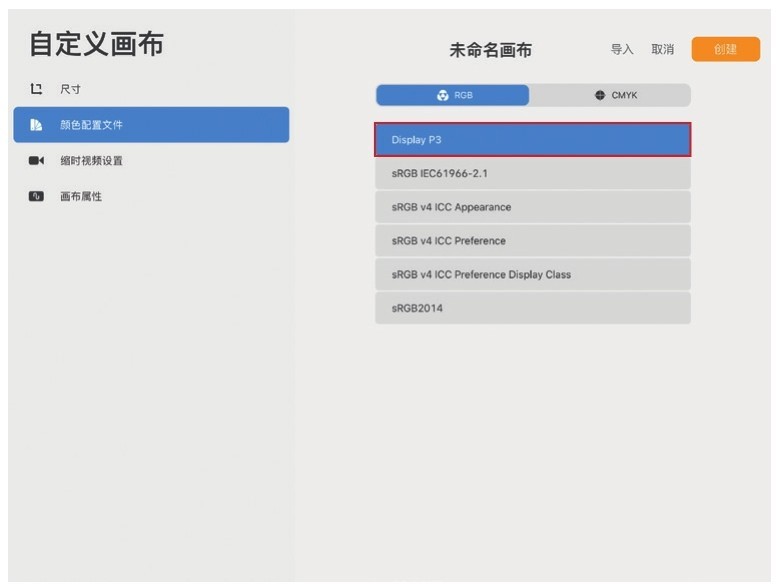Select the Display P3 color profile
This screenshot has width=777, height=587.
coord(533,140)
